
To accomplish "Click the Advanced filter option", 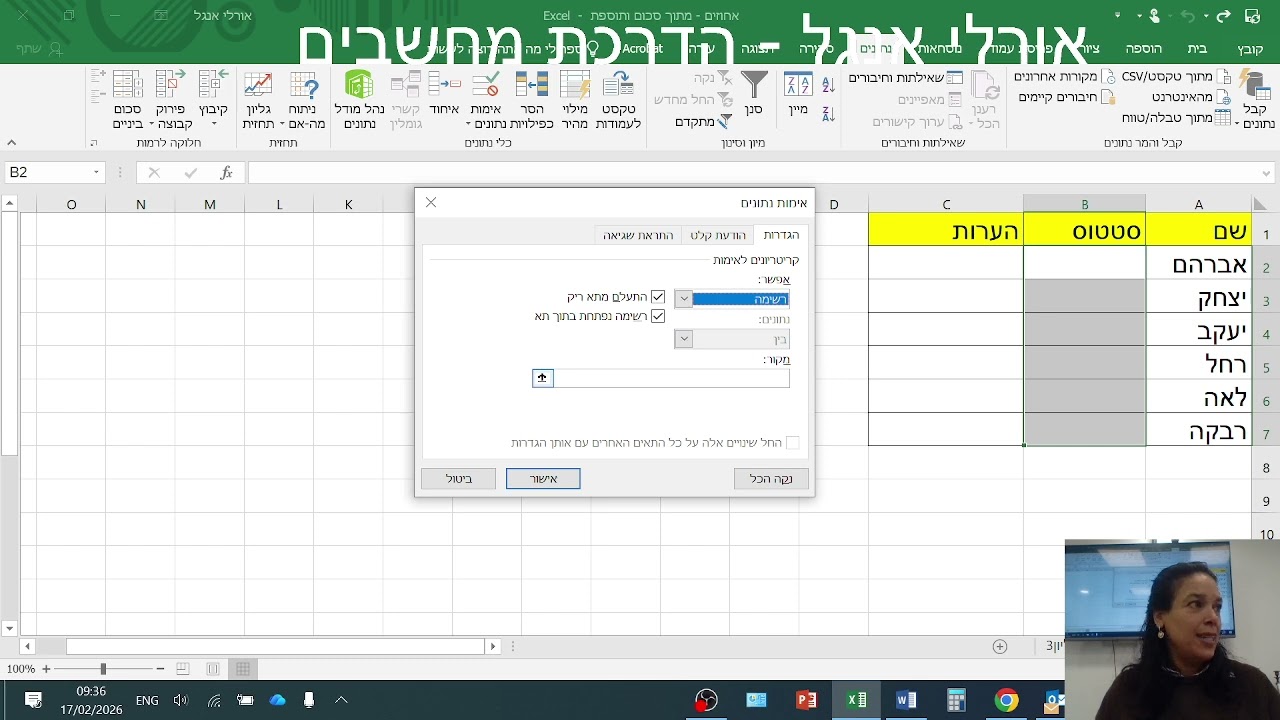I will pos(704,121).
